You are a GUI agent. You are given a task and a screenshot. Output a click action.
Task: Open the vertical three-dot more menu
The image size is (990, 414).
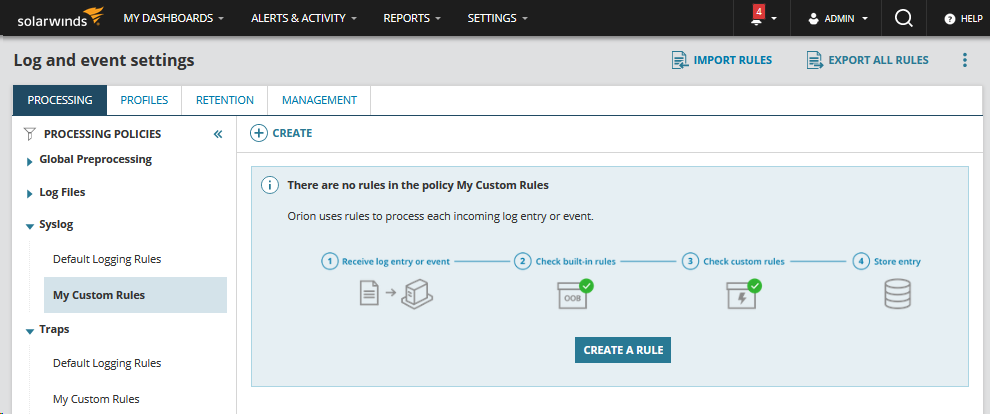(965, 60)
